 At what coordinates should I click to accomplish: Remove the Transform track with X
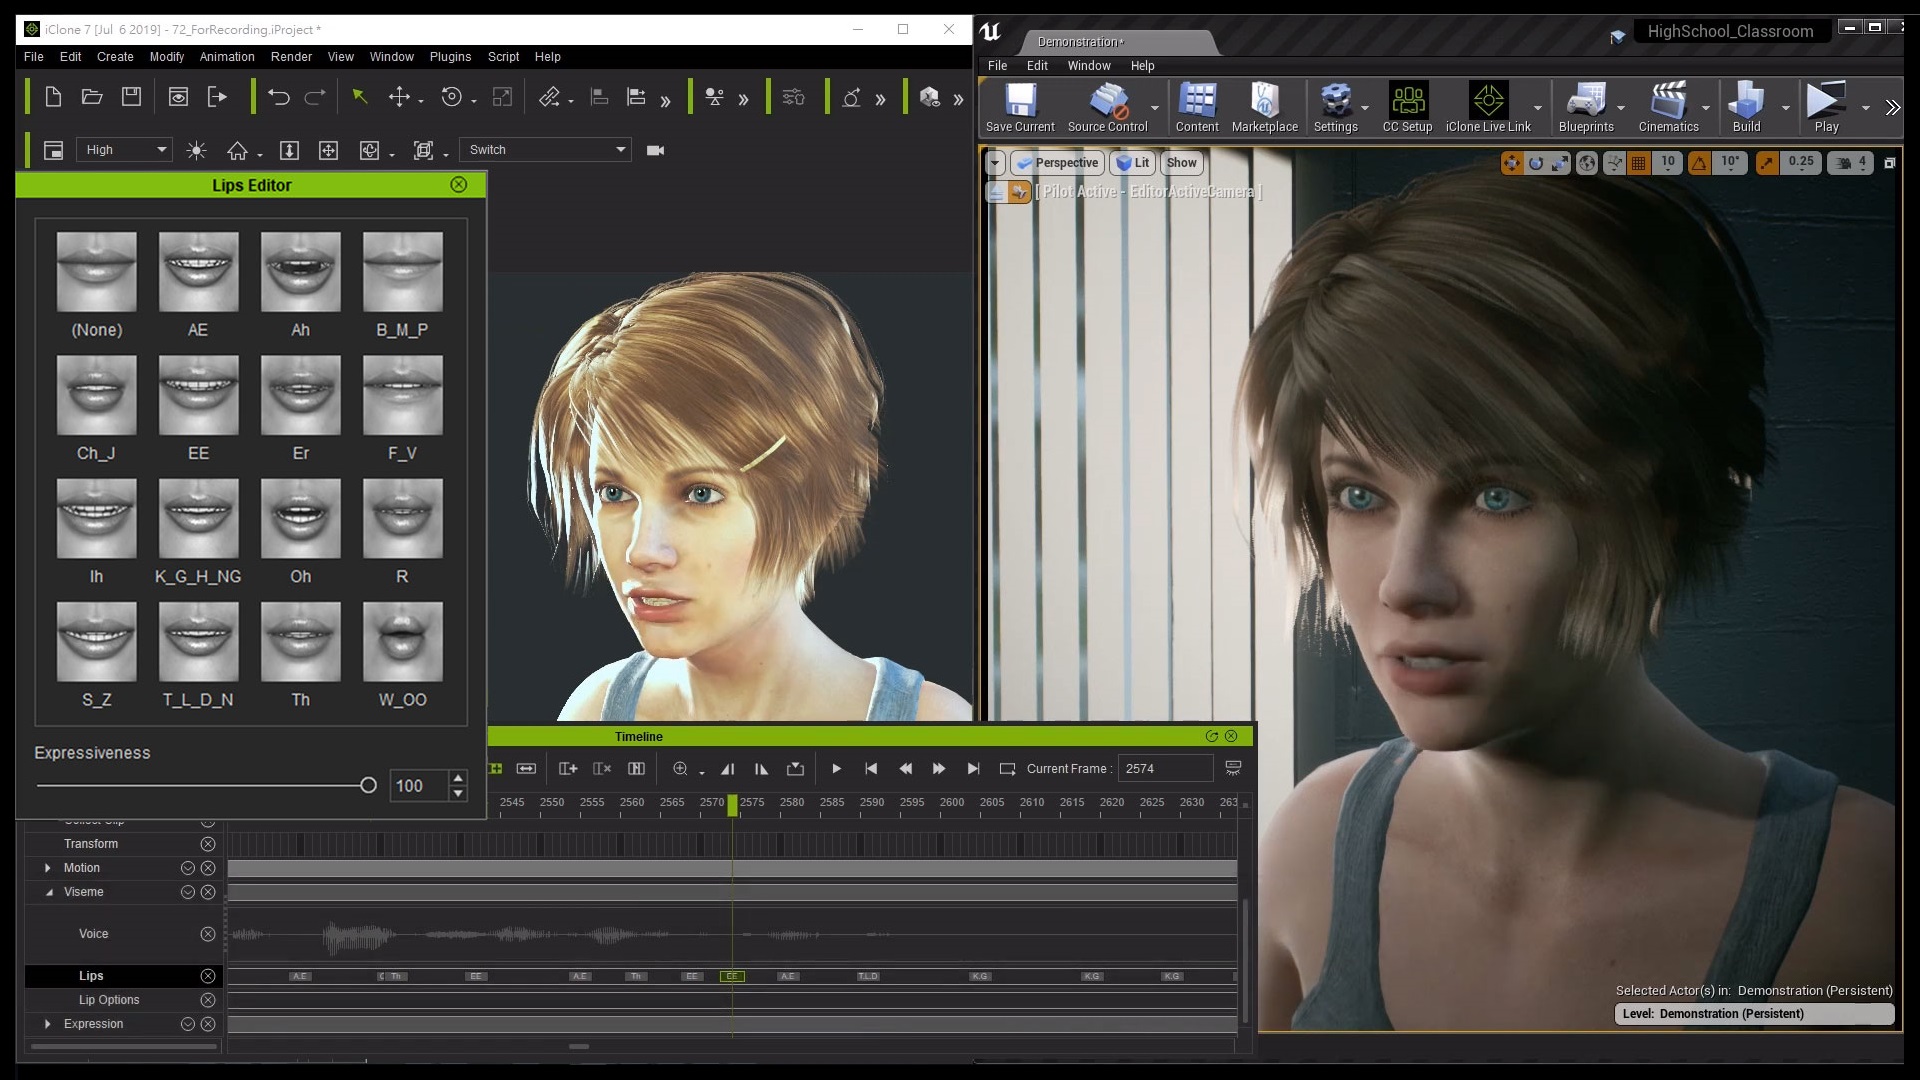coord(208,844)
